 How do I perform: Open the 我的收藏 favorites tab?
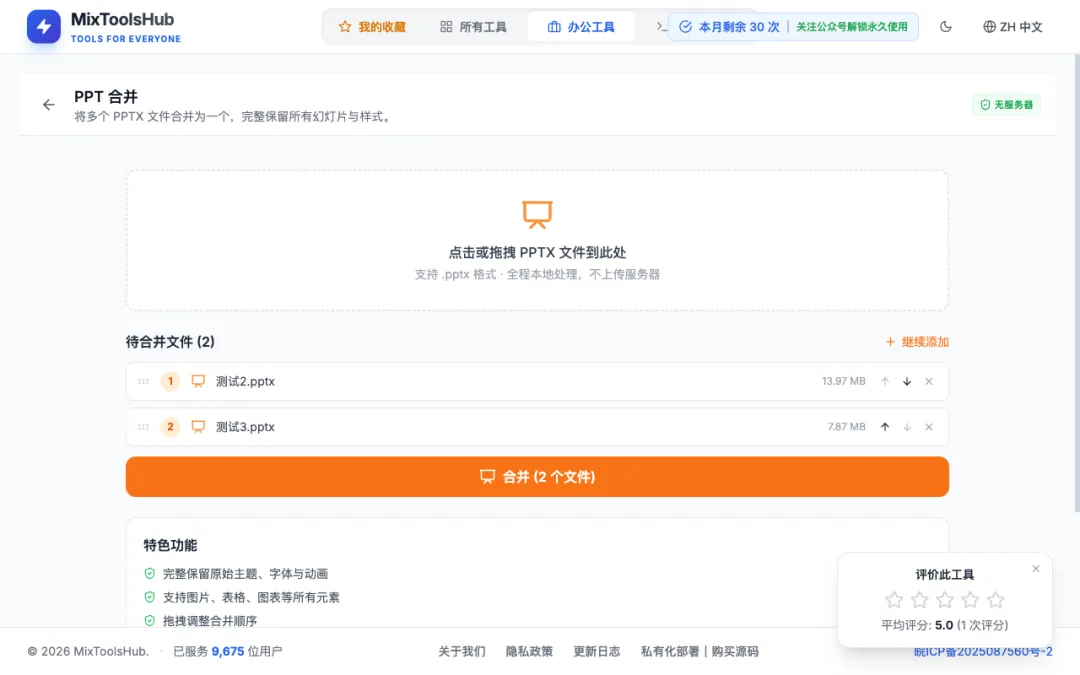click(x=372, y=27)
